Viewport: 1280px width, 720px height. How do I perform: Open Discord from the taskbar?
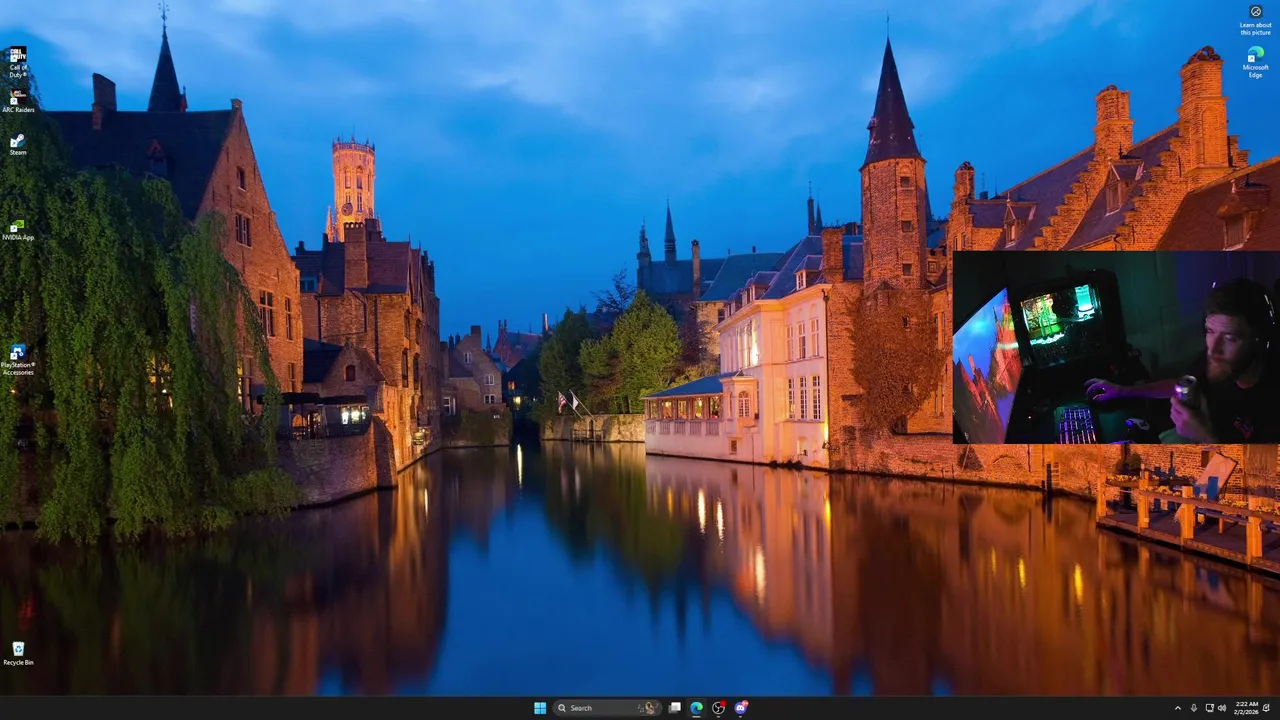(740, 708)
